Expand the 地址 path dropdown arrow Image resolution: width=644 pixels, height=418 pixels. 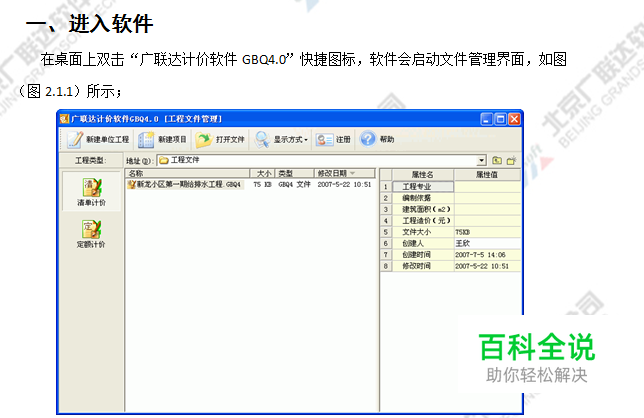[481, 161]
